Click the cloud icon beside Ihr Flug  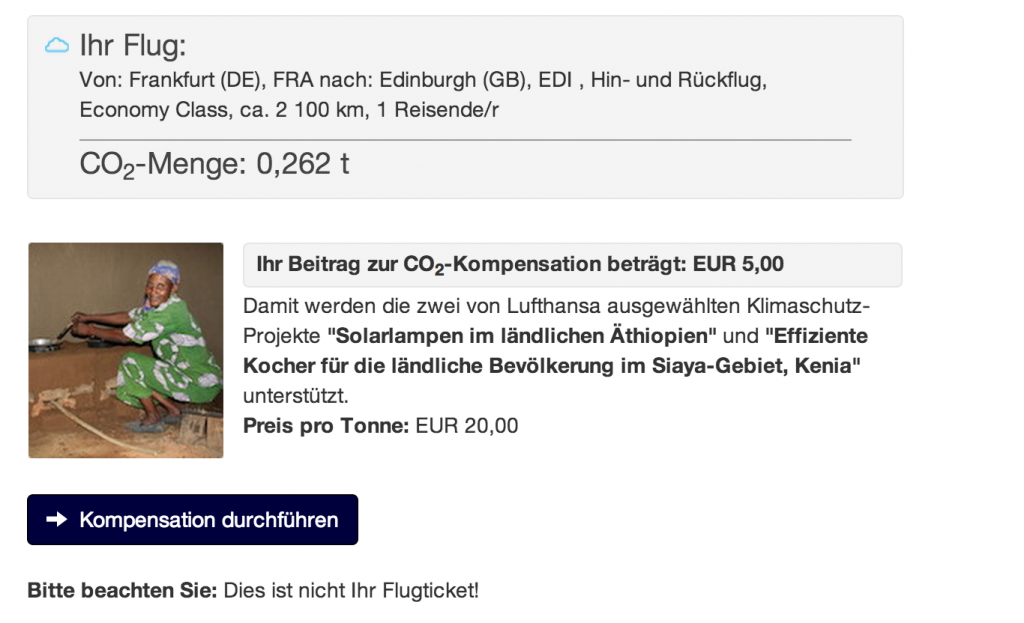[57, 45]
